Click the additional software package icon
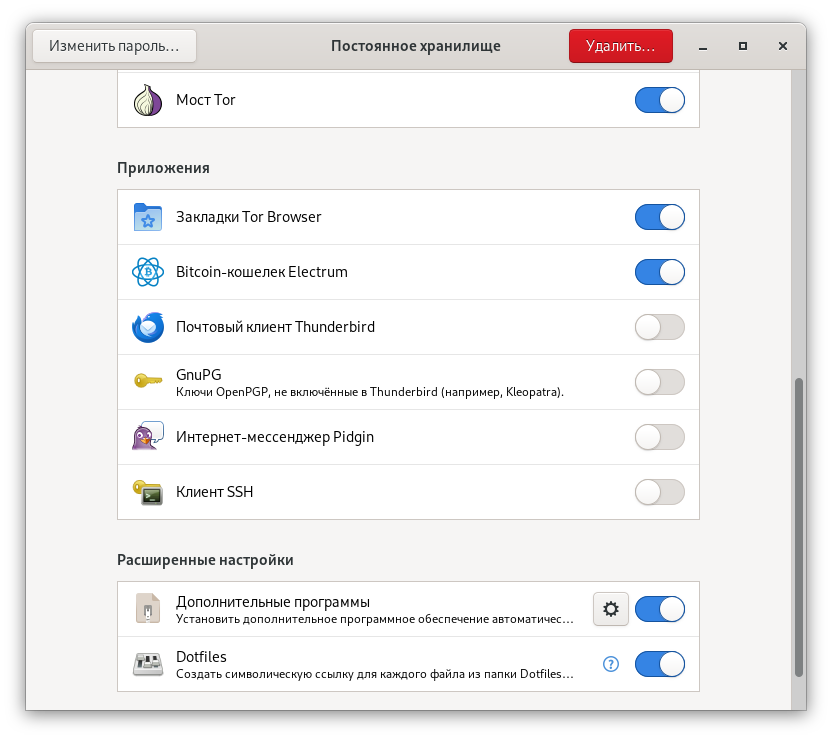832x739 pixels. coord(148,609)
